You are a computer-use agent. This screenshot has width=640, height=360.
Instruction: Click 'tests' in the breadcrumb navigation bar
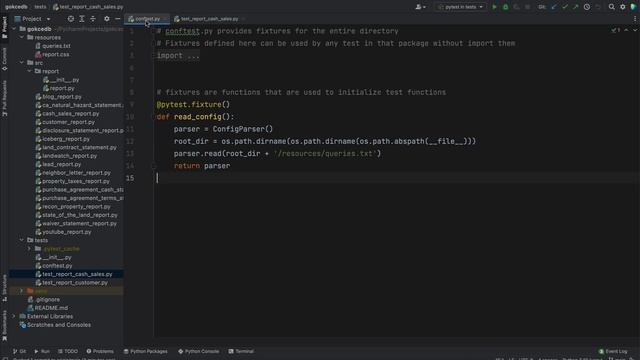tap(40, 7)
